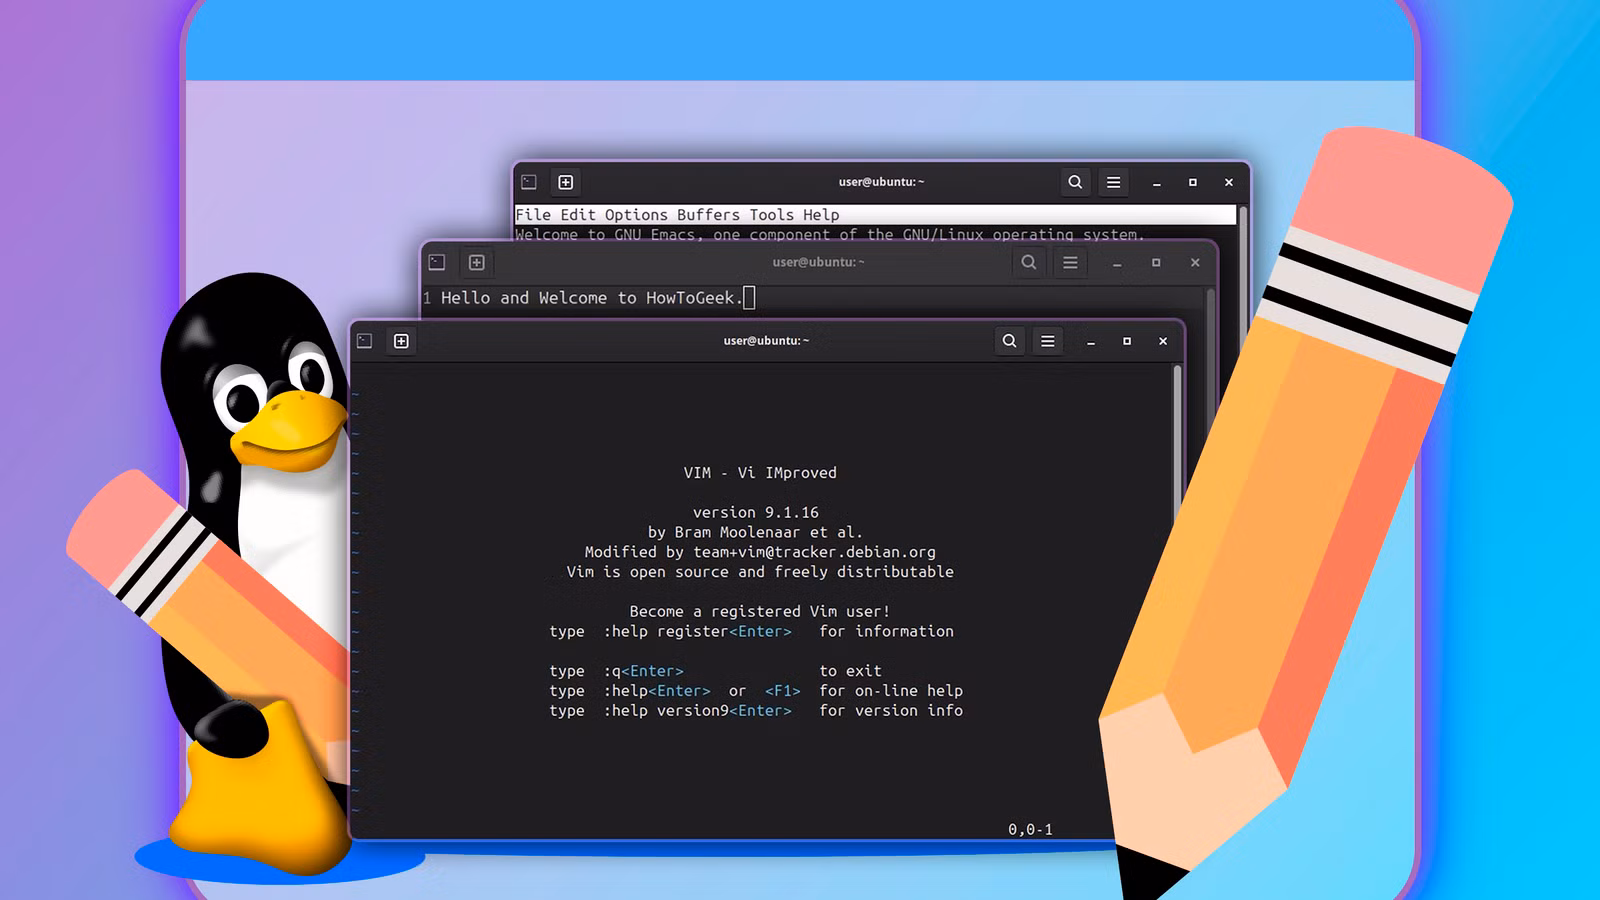Click the Help menu in Emacs
Viewport: 1600px width, 900px height.
coord(822,214)
